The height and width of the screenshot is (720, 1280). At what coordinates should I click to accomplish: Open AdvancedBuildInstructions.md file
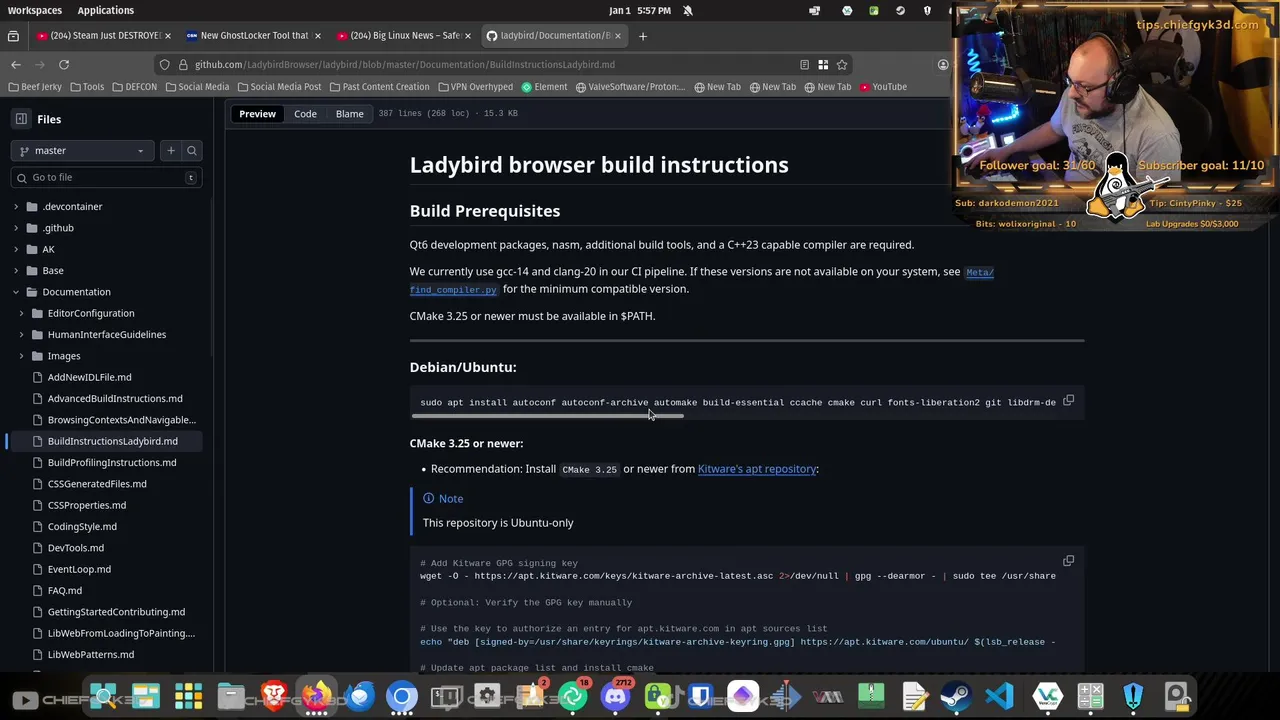pyautogui.click(x=115, y=399)
